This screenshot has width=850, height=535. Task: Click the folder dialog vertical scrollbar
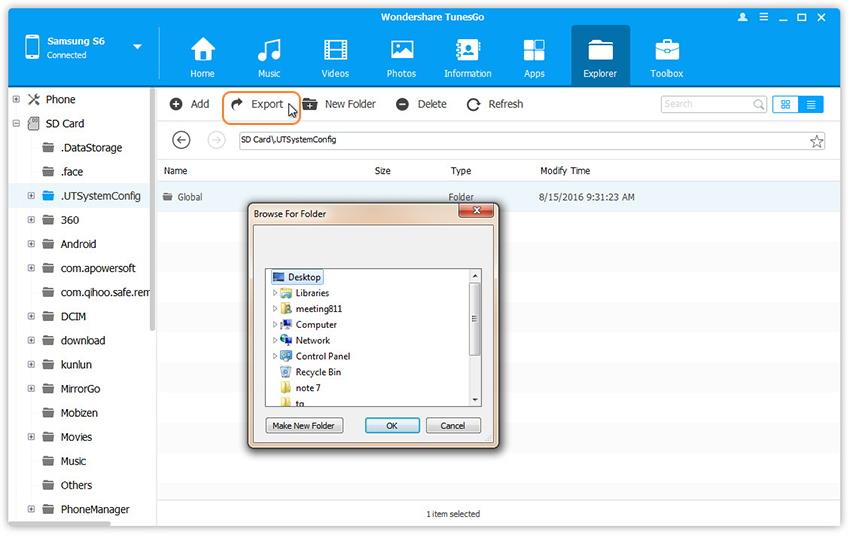point(475,320)
